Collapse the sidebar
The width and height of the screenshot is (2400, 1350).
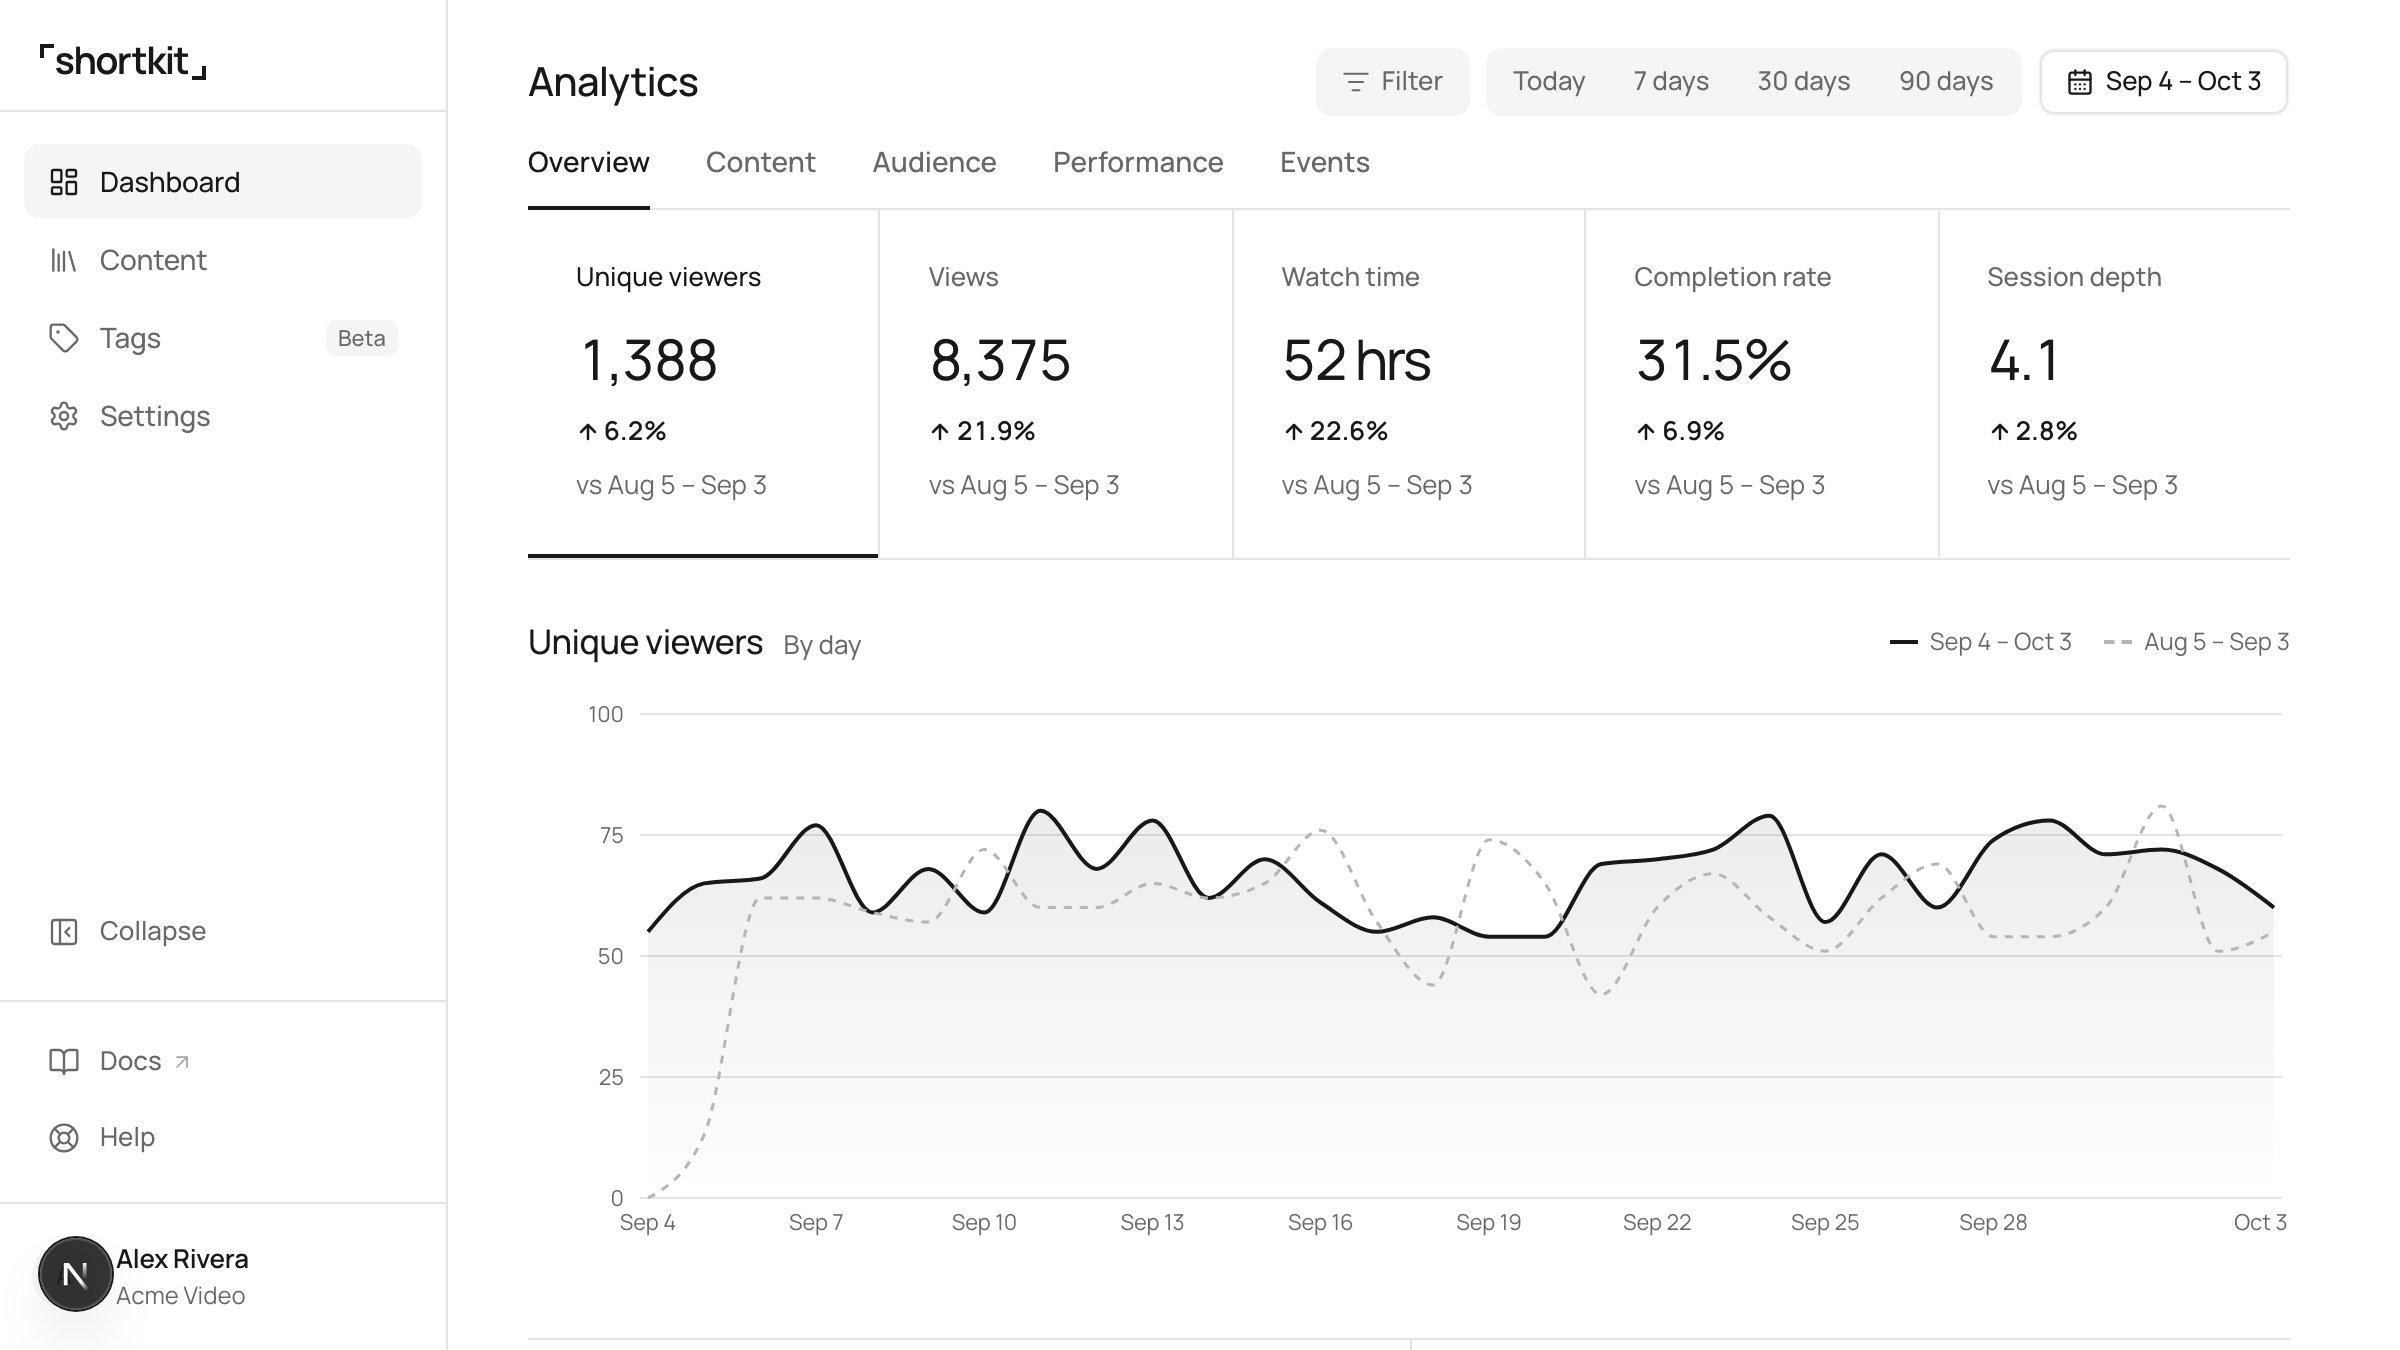[x=223, y=931]
